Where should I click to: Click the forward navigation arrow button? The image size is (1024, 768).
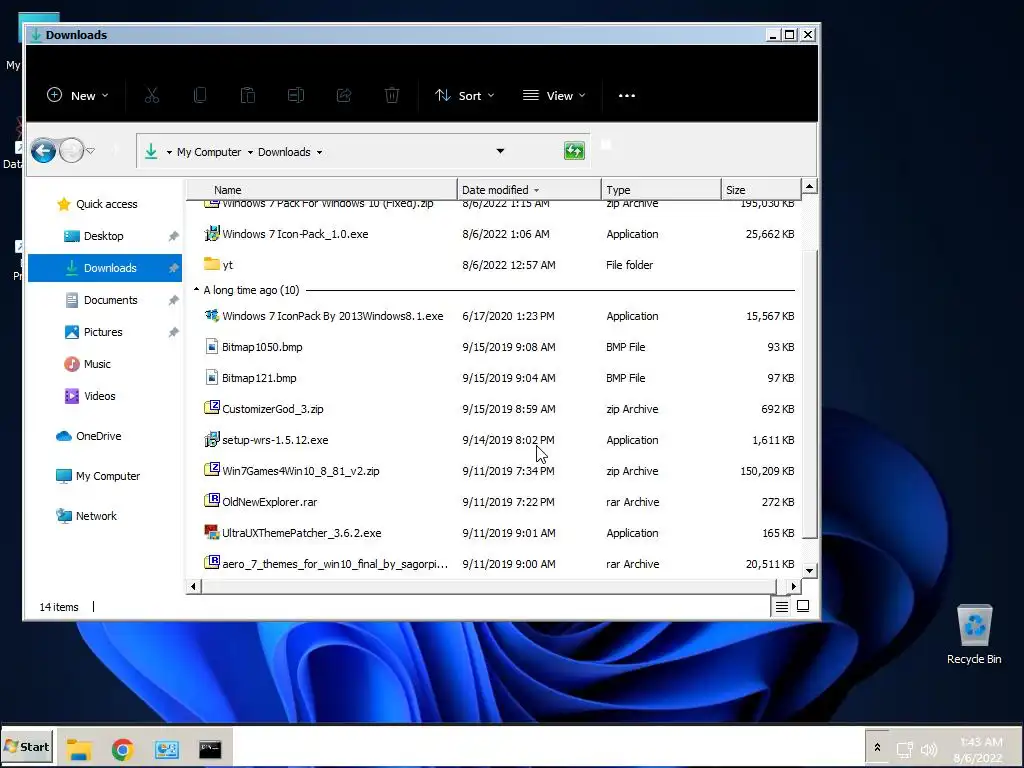[x=71, y=151]
